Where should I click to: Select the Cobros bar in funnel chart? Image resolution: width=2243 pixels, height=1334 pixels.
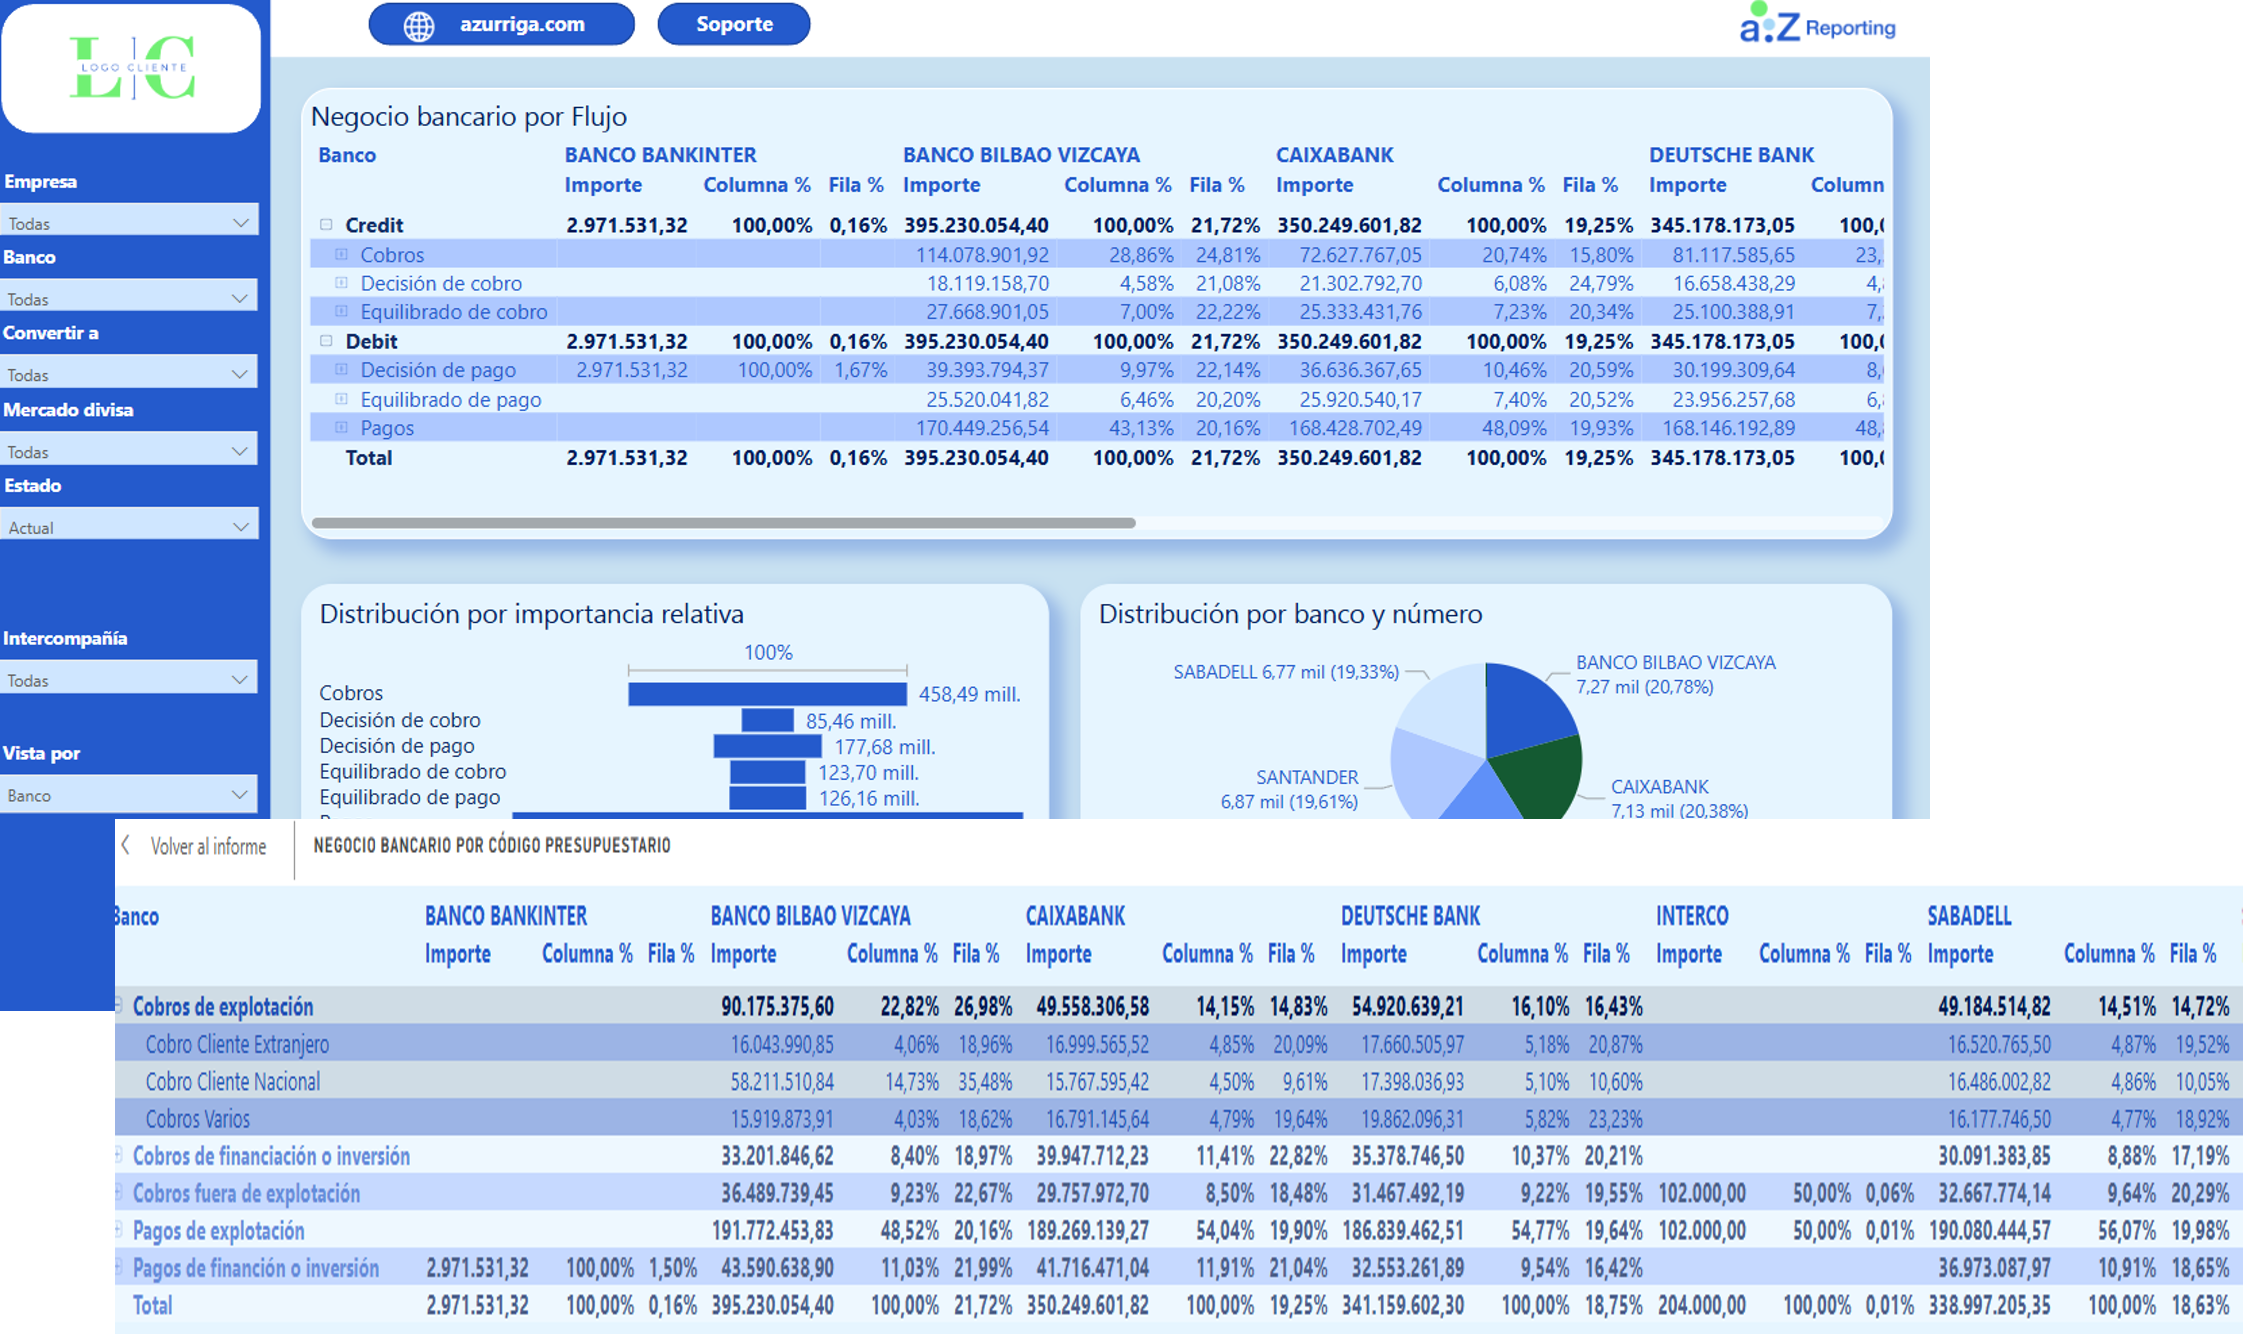click(x=767, y=694)
